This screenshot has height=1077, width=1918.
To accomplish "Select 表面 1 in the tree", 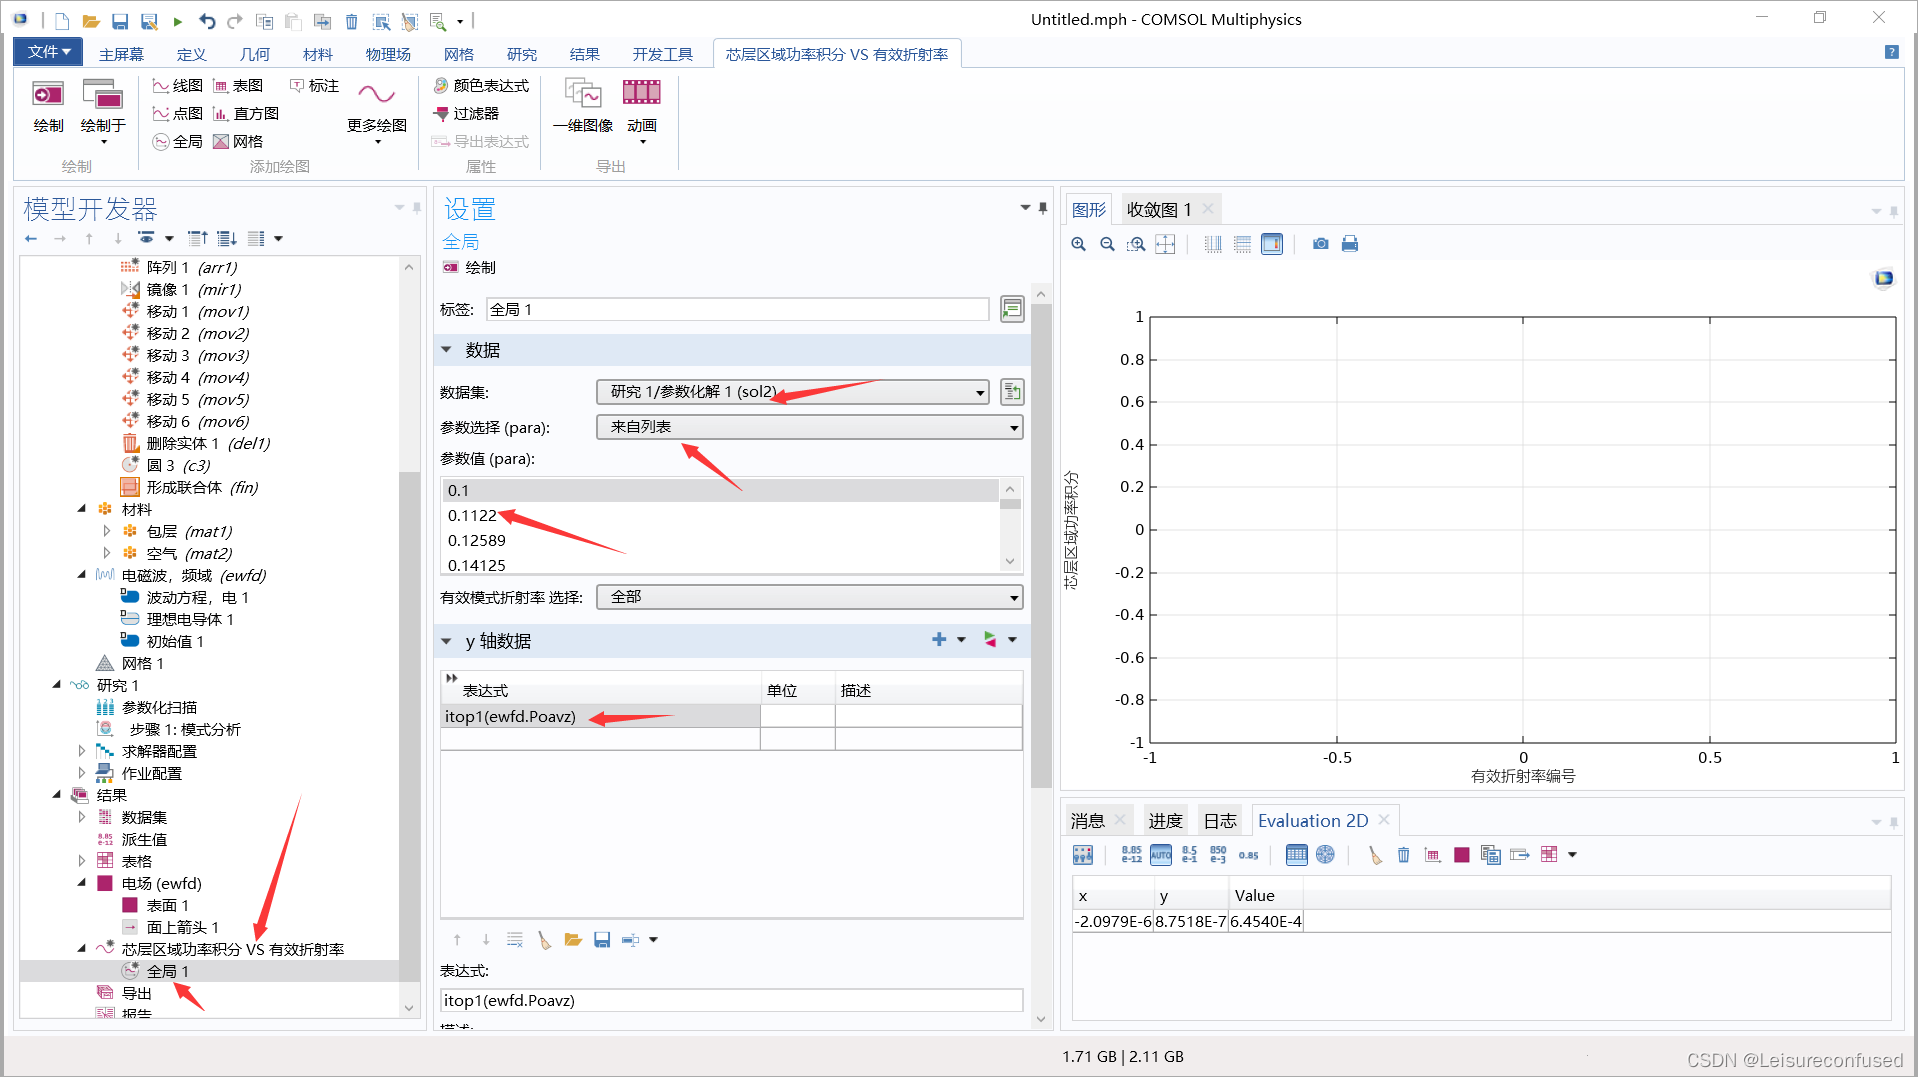I will tap(167, 905).
